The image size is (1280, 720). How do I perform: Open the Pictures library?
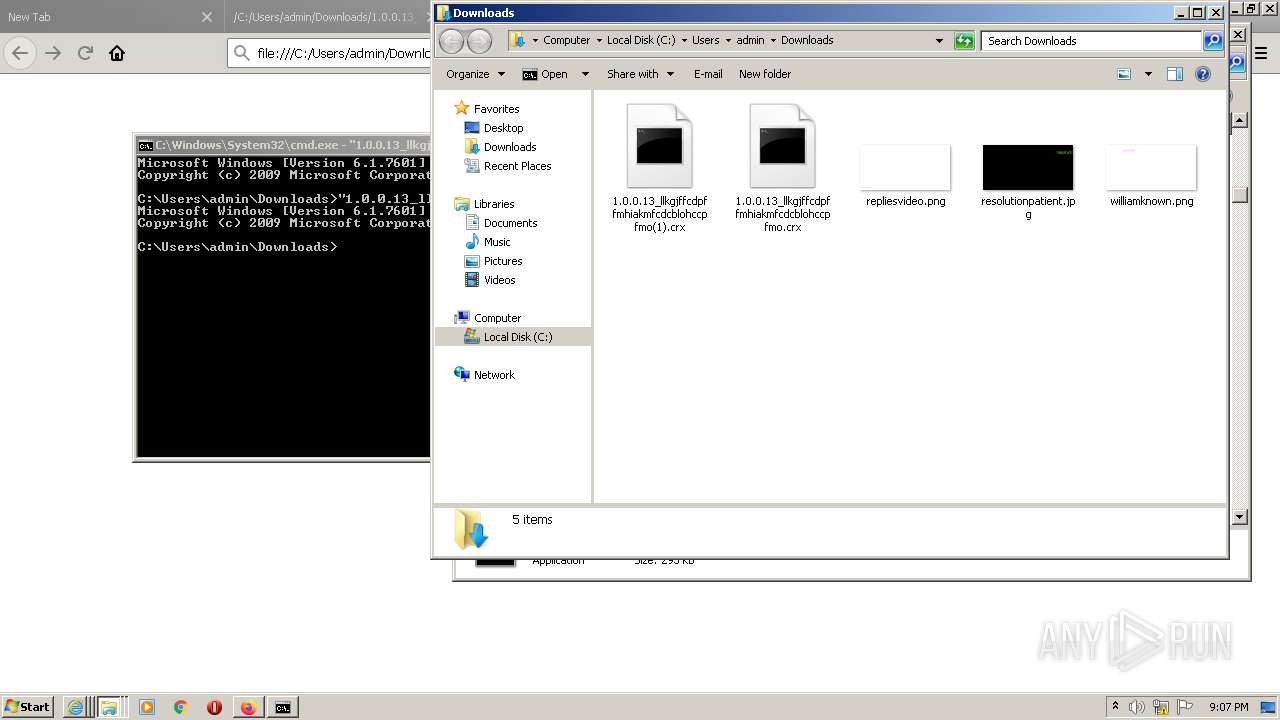[503, 261]
